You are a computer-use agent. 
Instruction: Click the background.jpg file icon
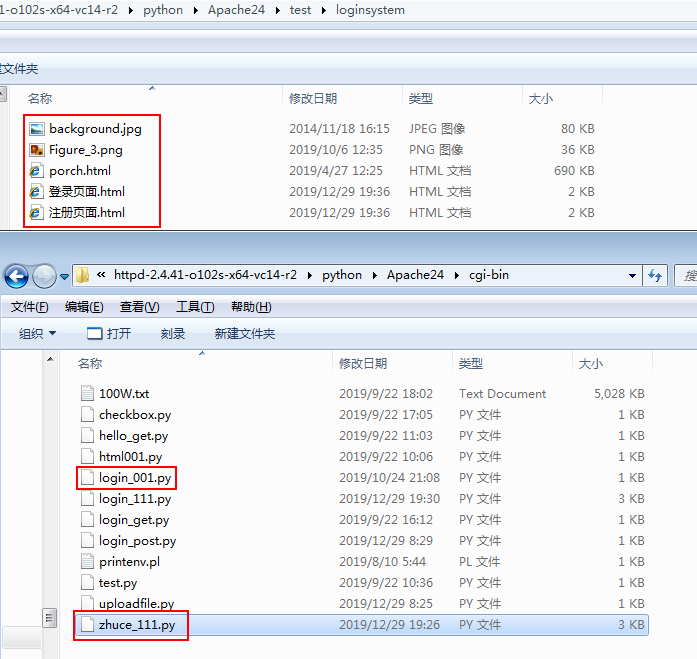tap(36, 129)
